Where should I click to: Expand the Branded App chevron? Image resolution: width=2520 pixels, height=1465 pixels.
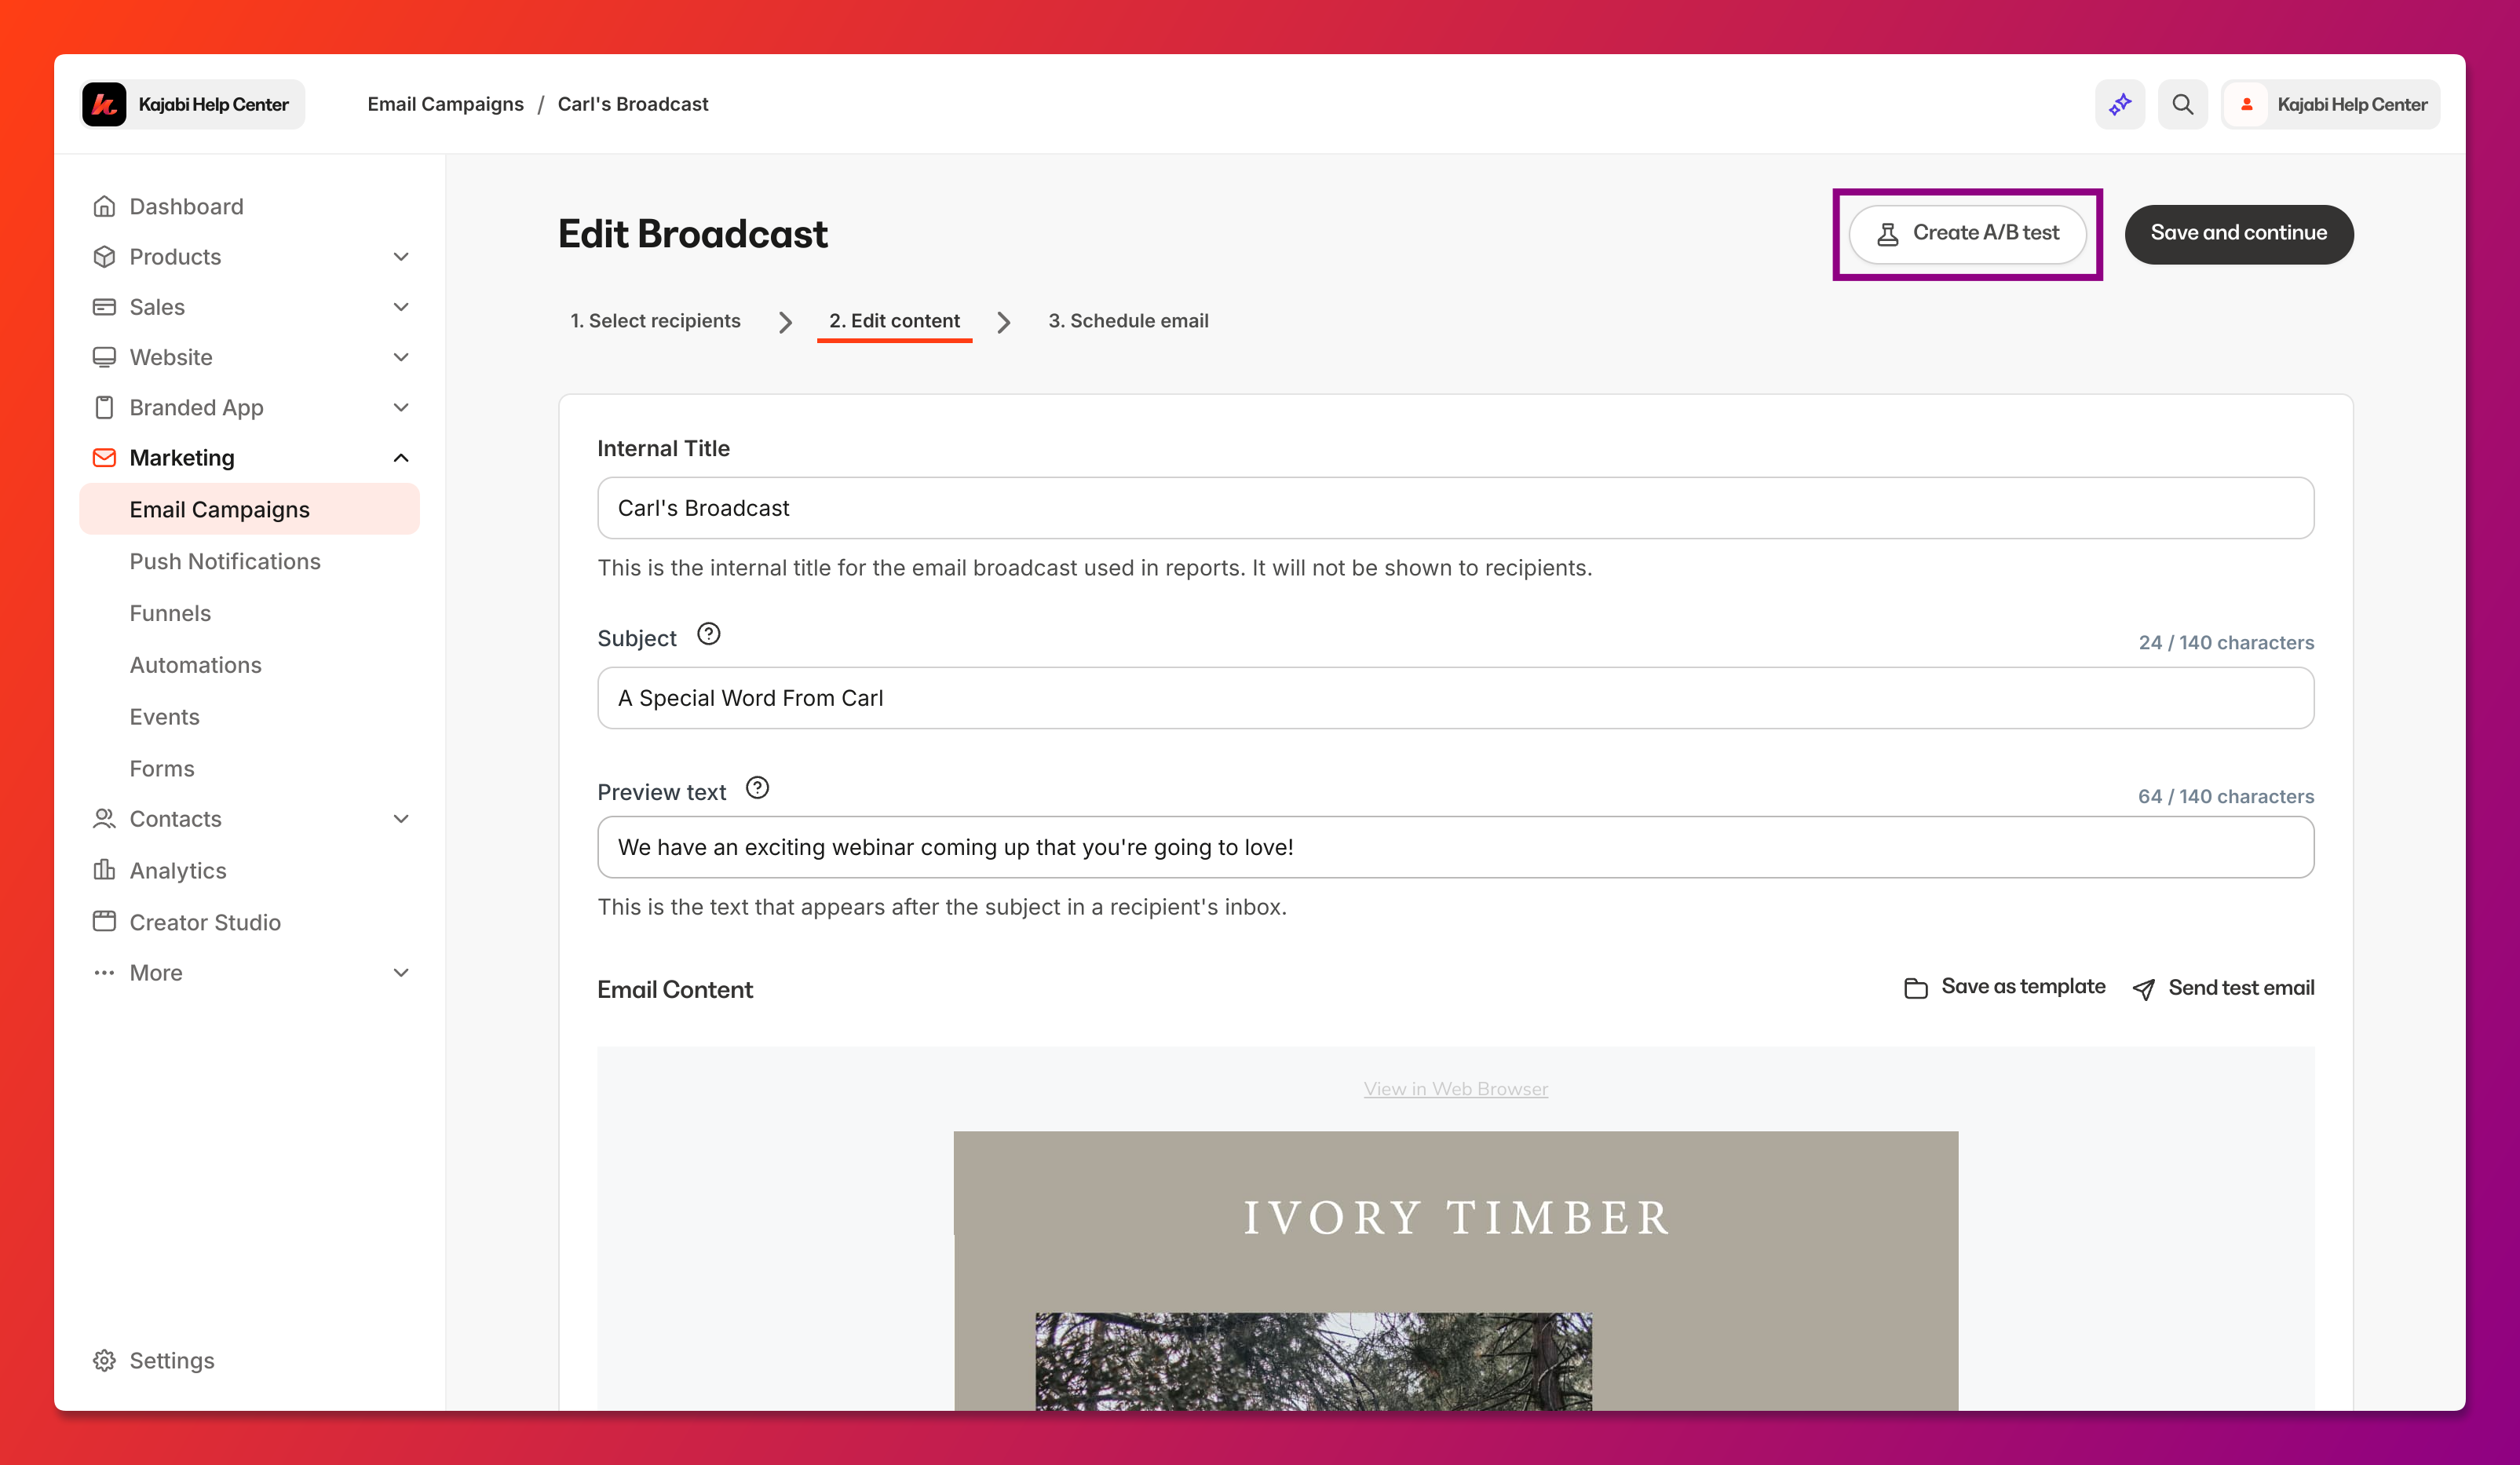coord(401,407)
